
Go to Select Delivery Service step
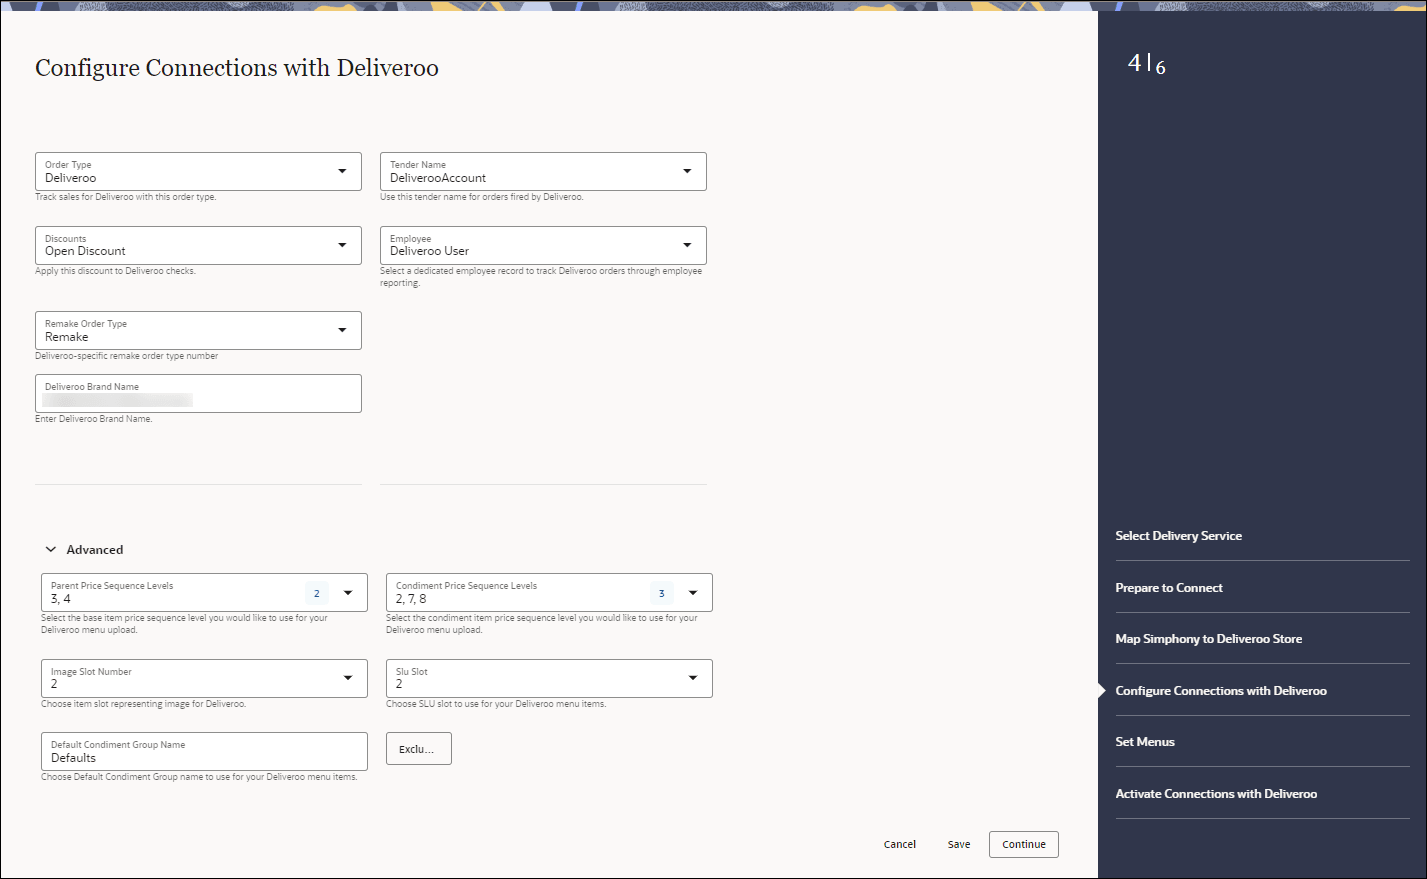click(1179, 536)
